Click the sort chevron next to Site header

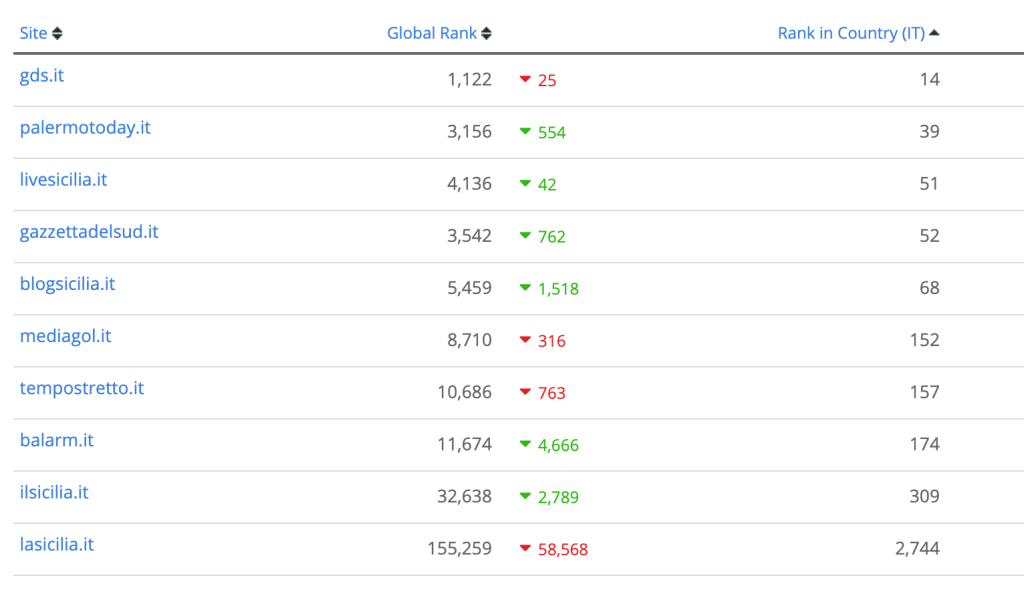tap(58, 32)
